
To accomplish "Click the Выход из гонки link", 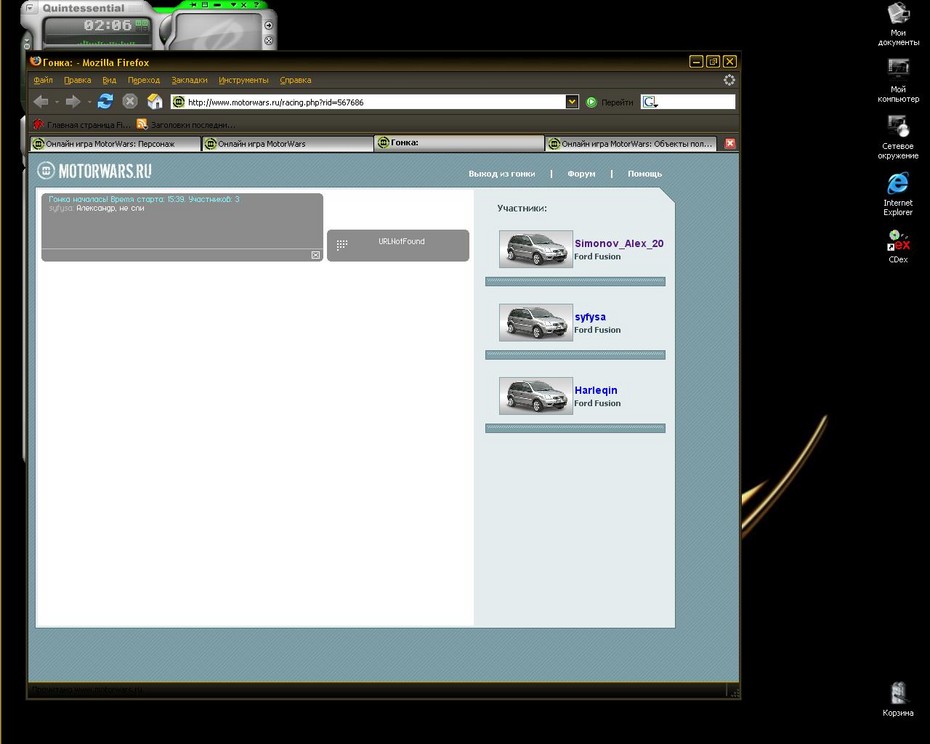I will pos(502,174).
